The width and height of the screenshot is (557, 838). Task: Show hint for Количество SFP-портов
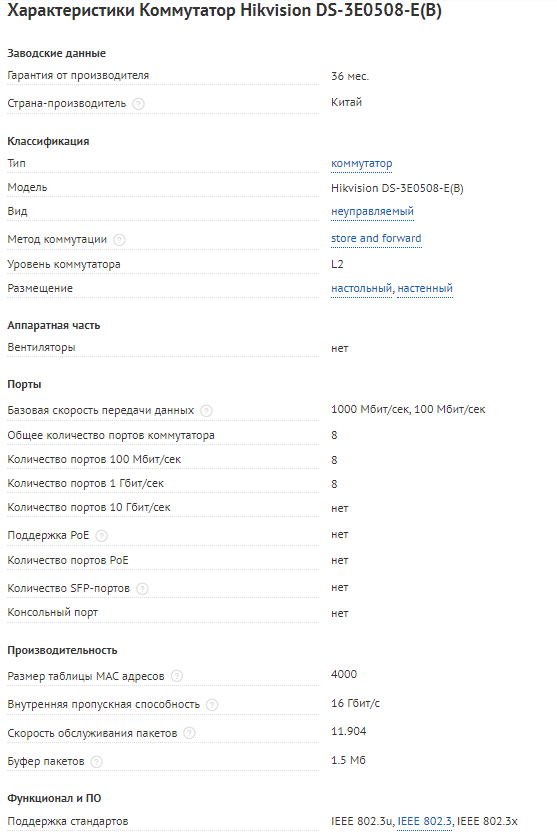pyautogui.click(x=142, y=589)
